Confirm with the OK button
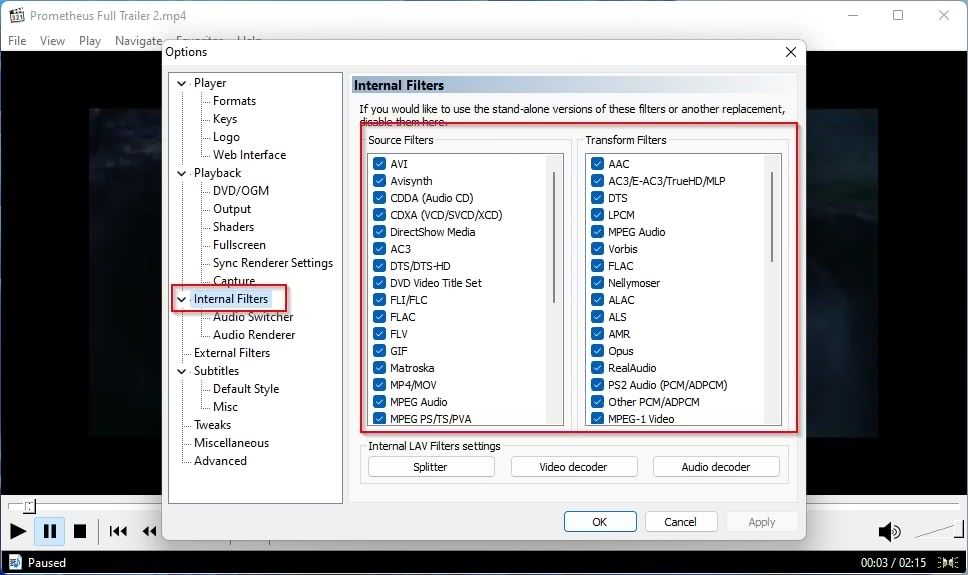Image resolution: width=968 pixels, height=575 pixels. click(600, 522)
